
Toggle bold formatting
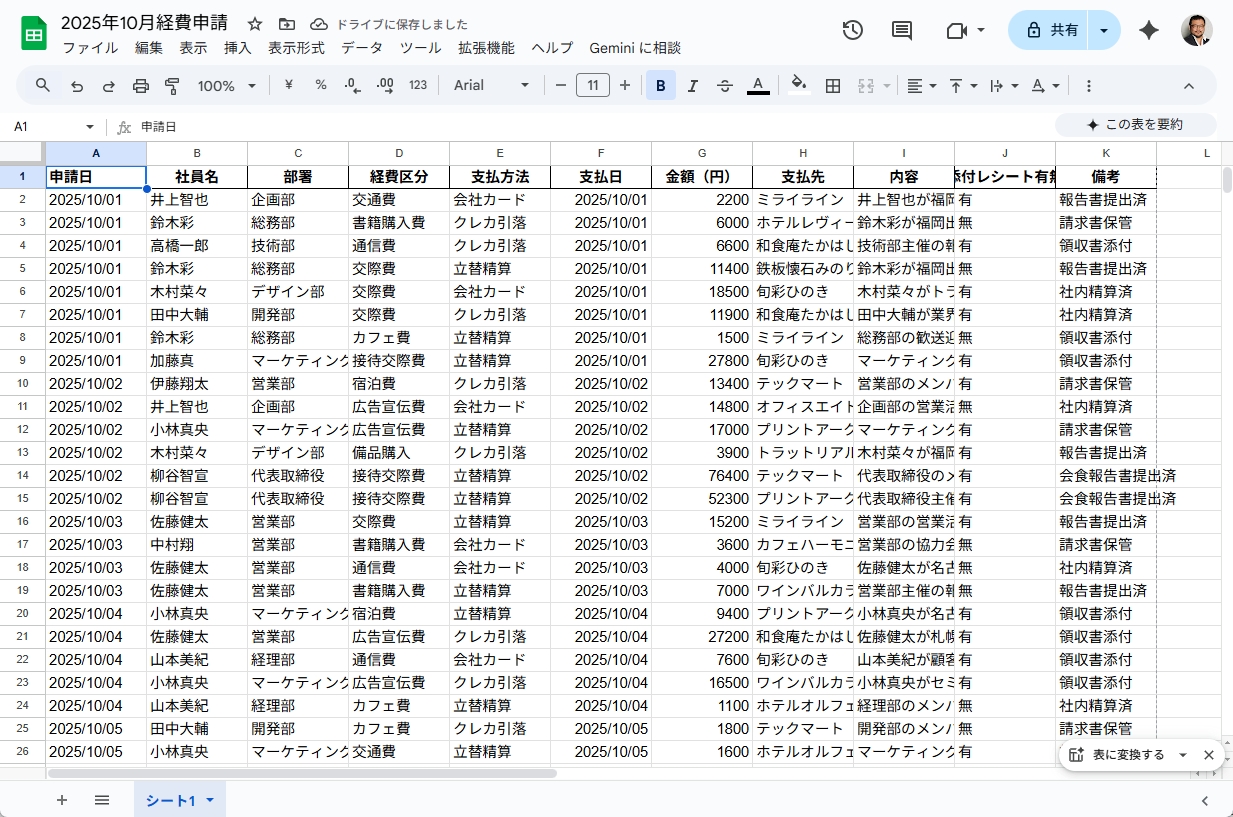tap(661, 86)
